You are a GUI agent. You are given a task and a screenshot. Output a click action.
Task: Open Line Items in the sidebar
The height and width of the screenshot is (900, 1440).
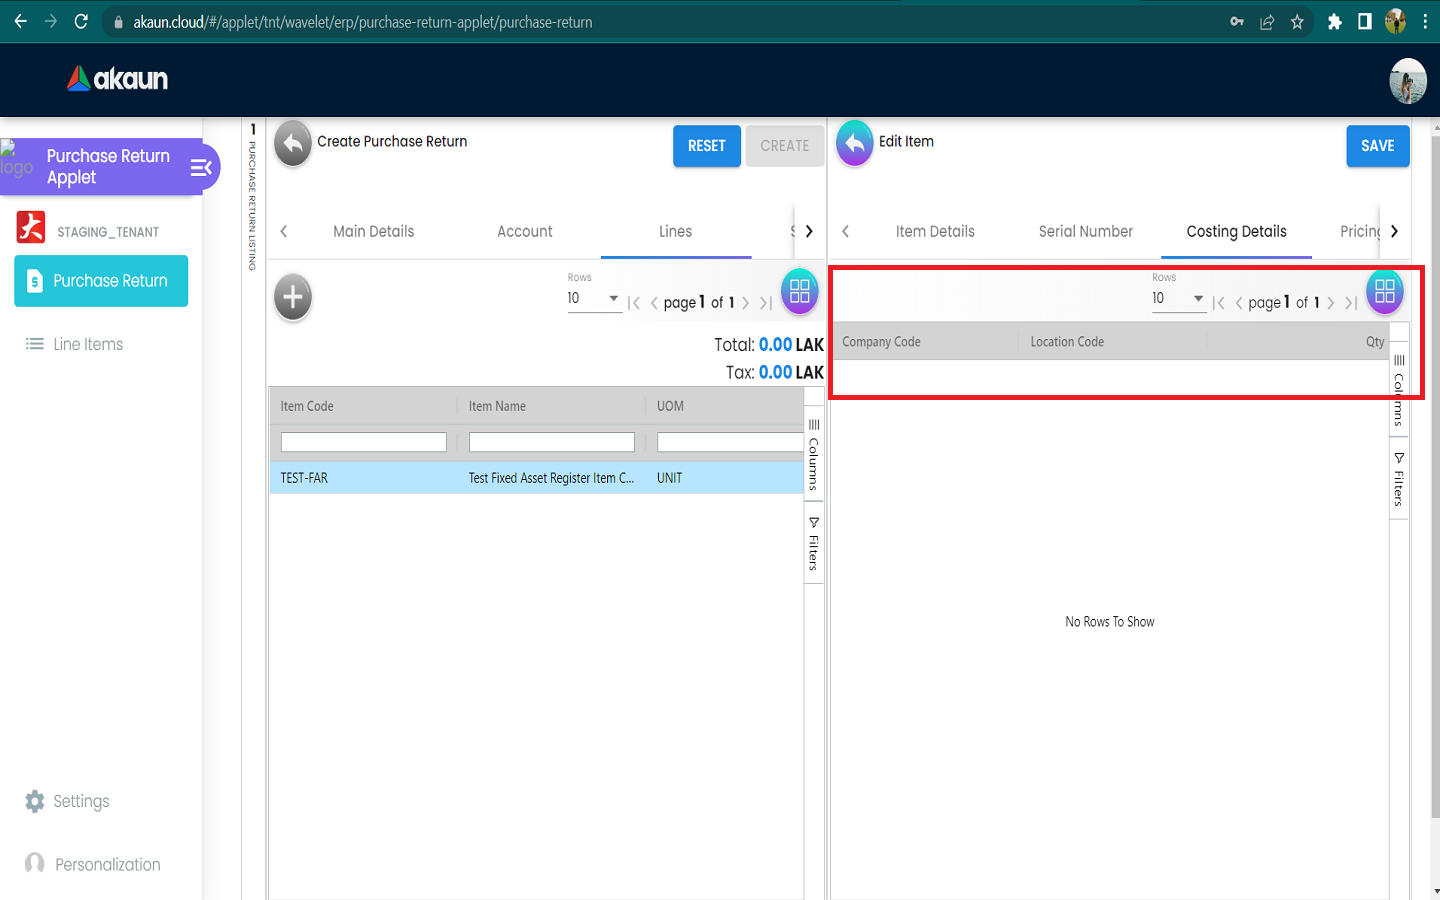point(75,344)
